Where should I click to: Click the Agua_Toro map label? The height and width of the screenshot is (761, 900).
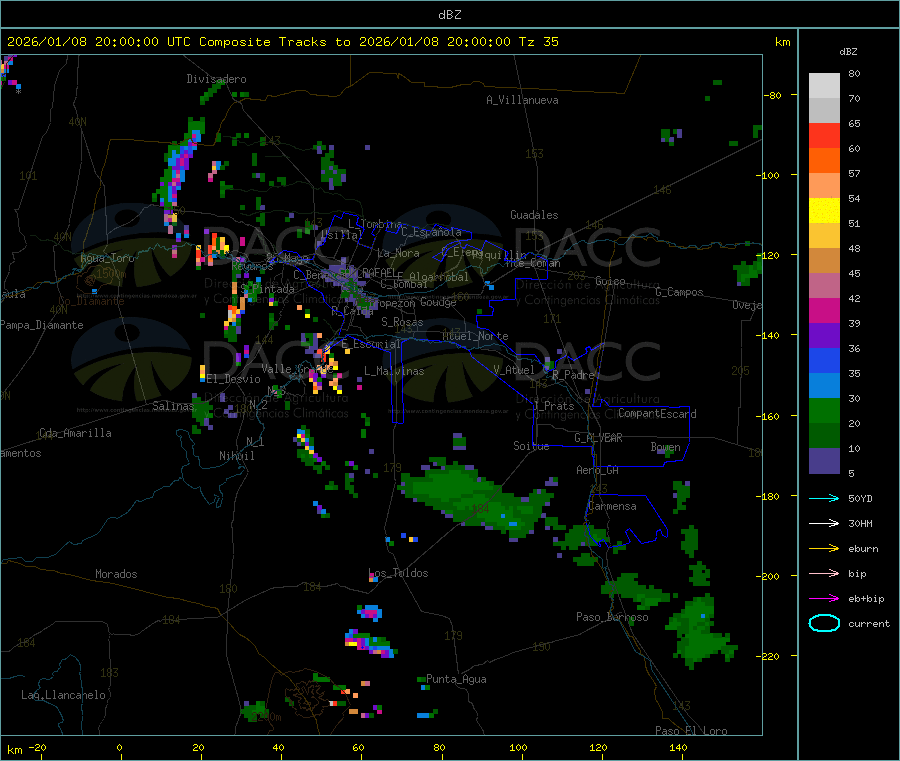pyautogui.click(x=106, y=258)
